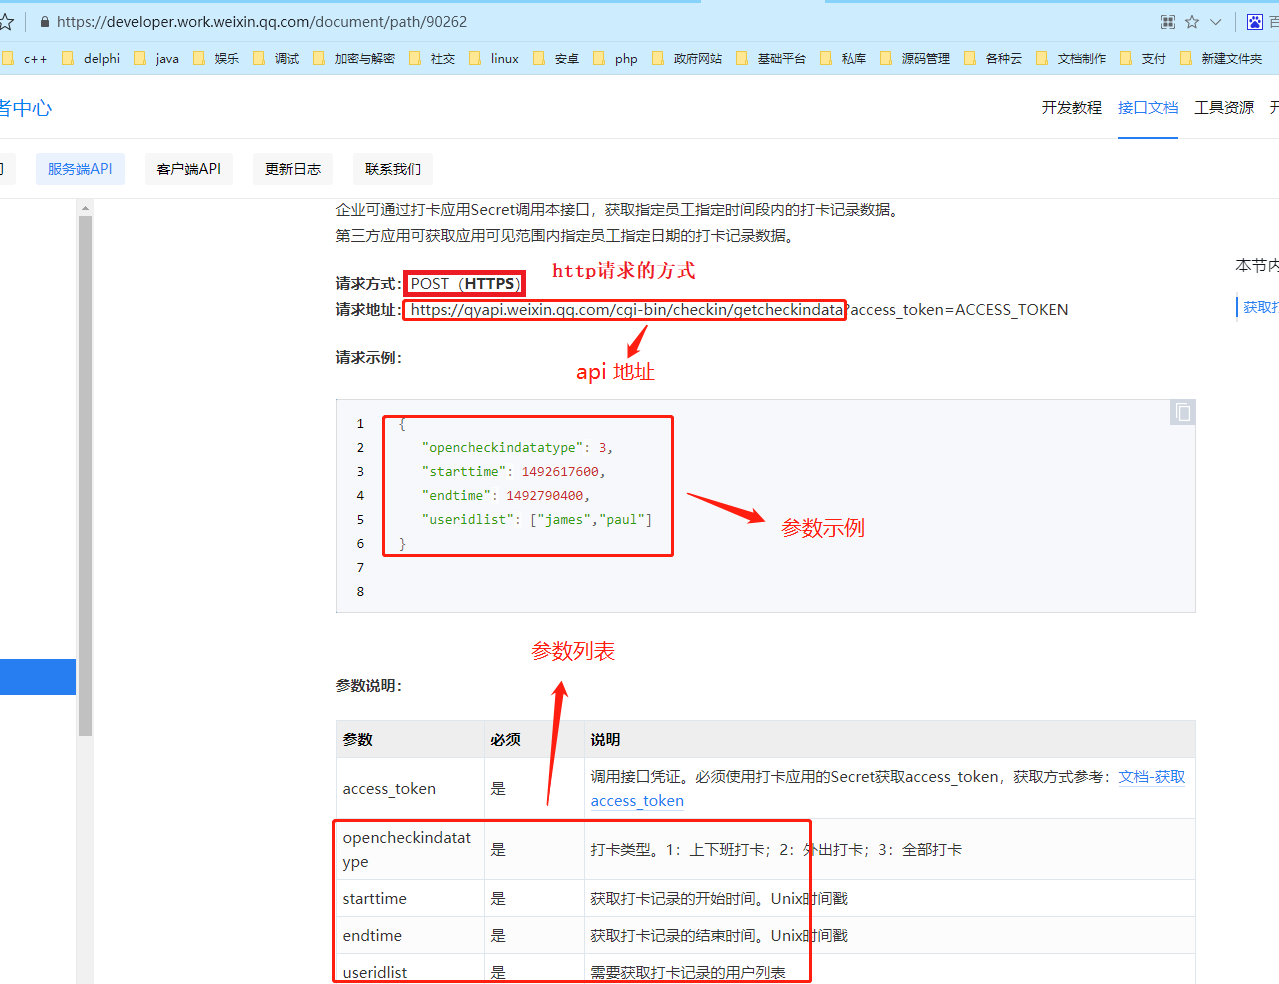The height and width of the screenshot is (984, 1279).
Task: Click the QR code icon in address bar
Action: point(1167,22)
